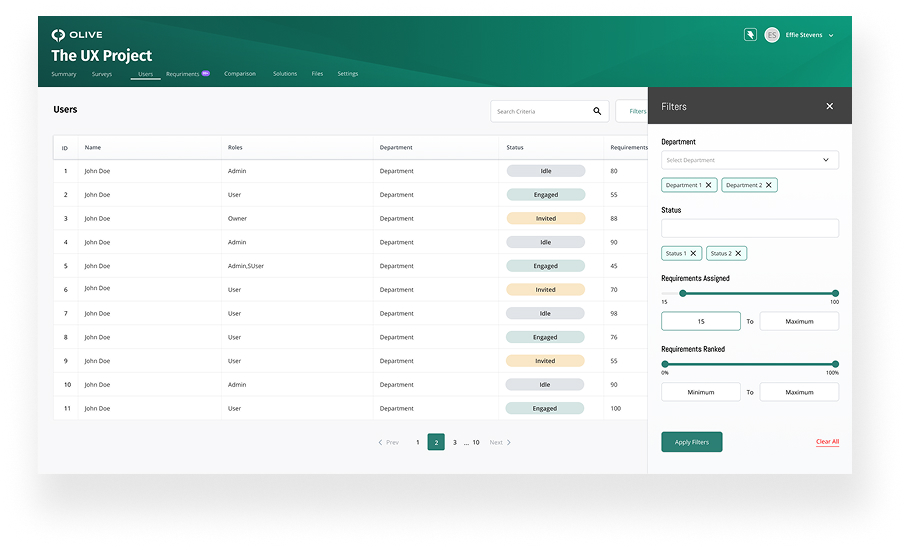Click the Roles column header
This screenshot has width=906, height=550.
coord(235,147)
